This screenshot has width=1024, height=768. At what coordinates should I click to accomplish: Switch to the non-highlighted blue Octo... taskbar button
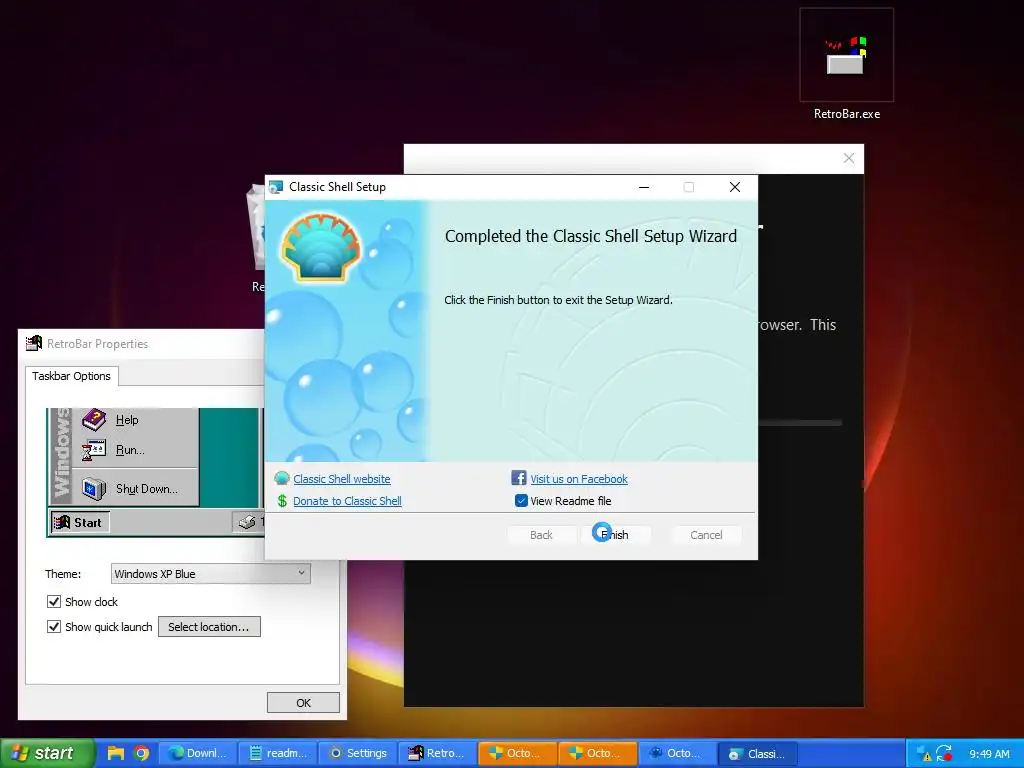click(678, 754)
